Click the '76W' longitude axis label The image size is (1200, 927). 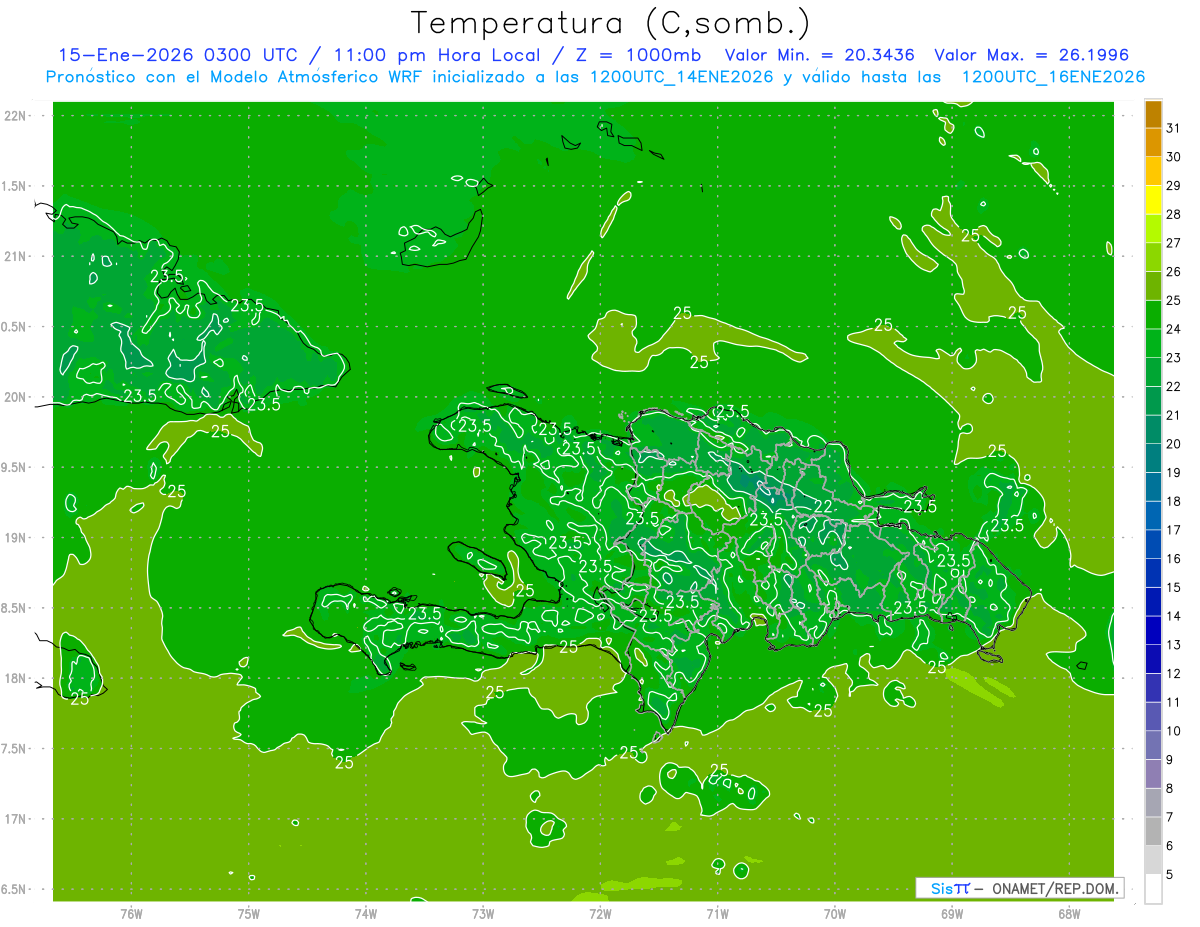coord(131,914)
